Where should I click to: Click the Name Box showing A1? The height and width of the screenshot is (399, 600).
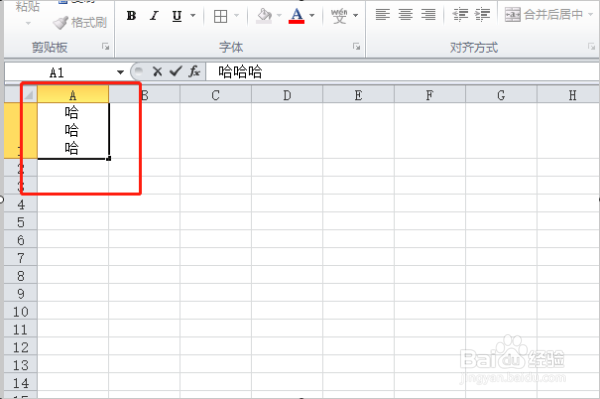tap(57, 72)
